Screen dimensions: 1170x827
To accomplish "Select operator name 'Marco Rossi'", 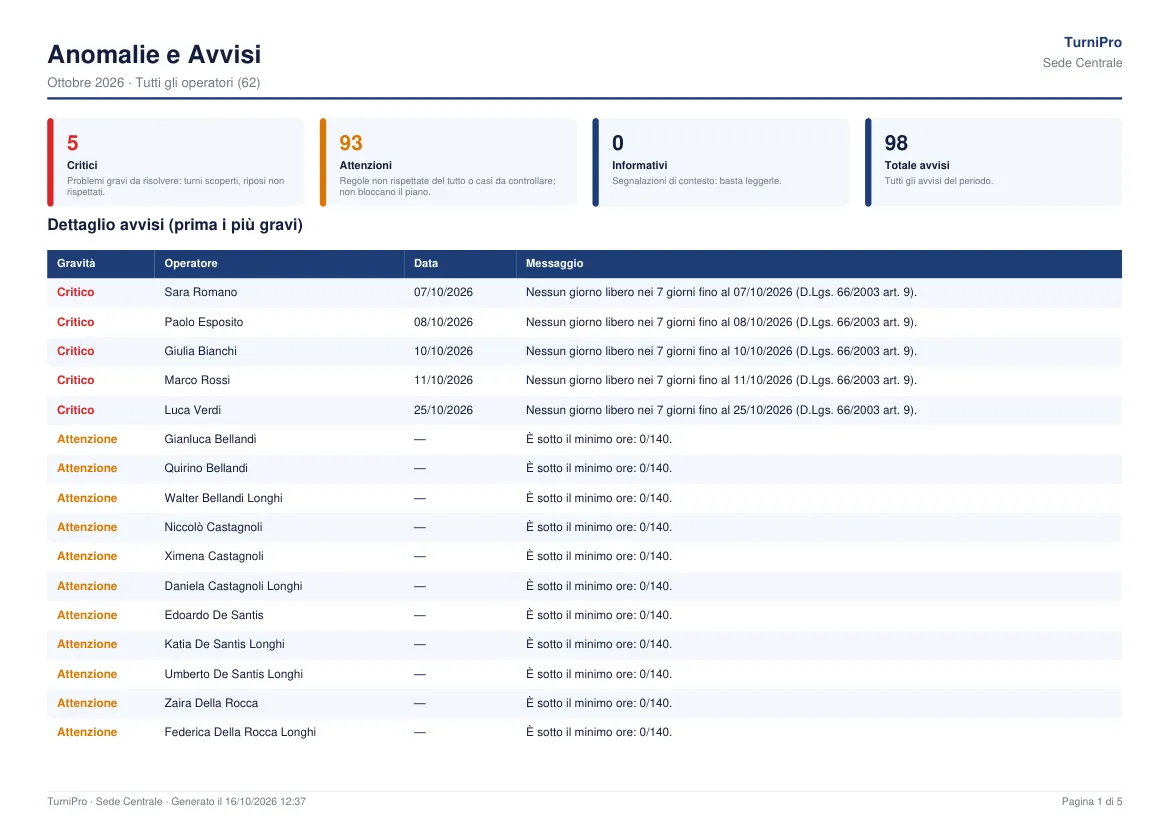I will 197,381.
